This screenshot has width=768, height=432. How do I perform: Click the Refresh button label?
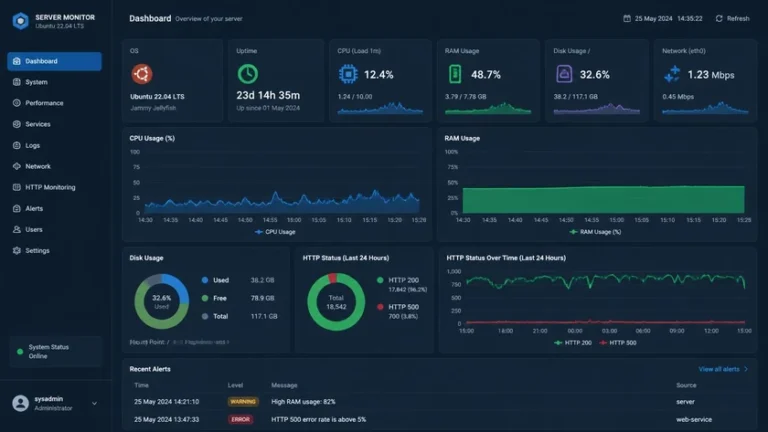pyautogui.click(x=738, y=19)
